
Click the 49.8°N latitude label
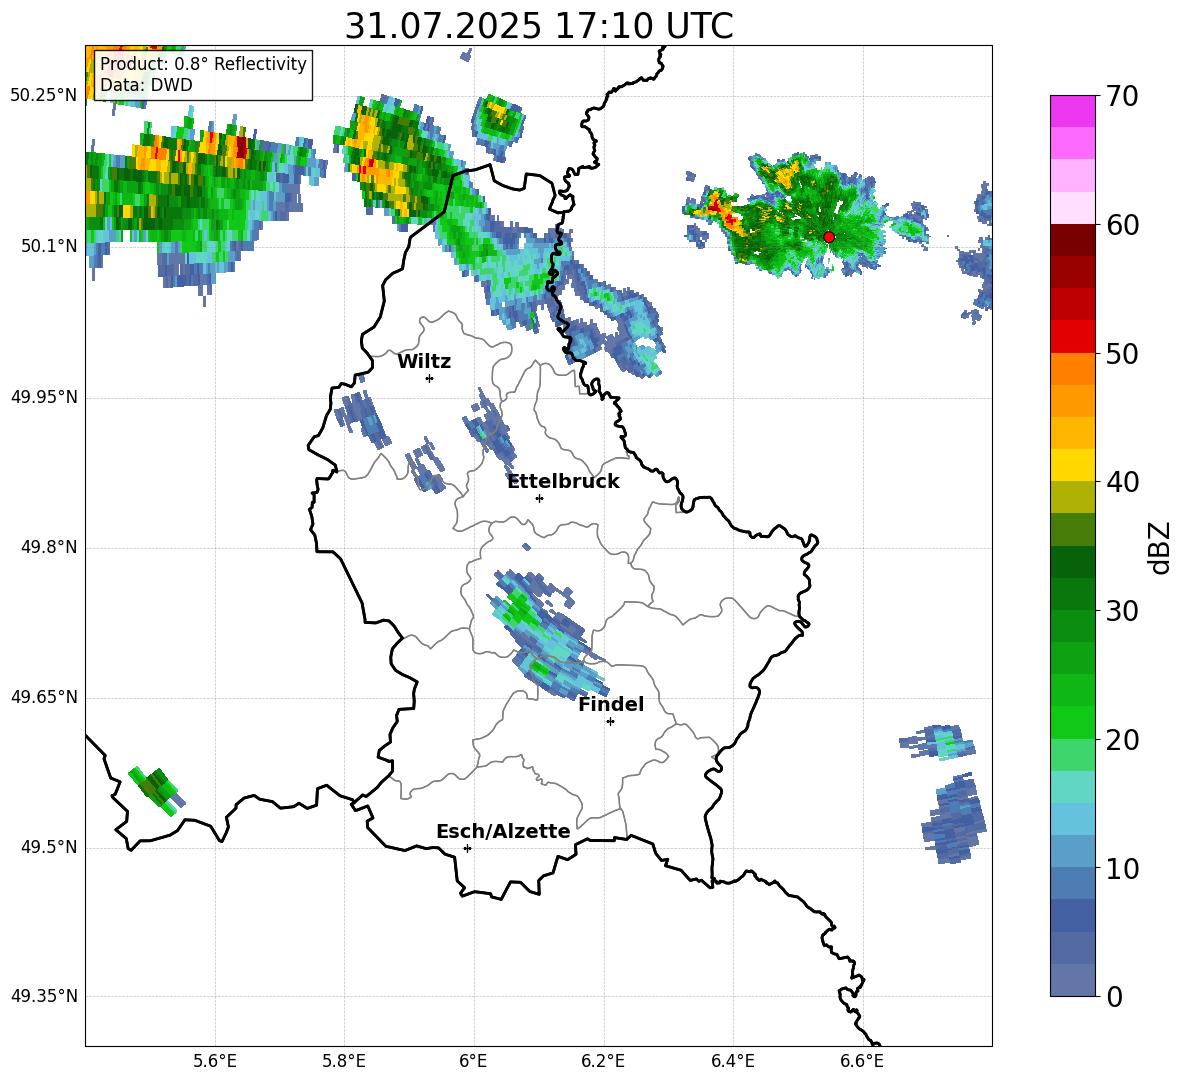(49, 547)
